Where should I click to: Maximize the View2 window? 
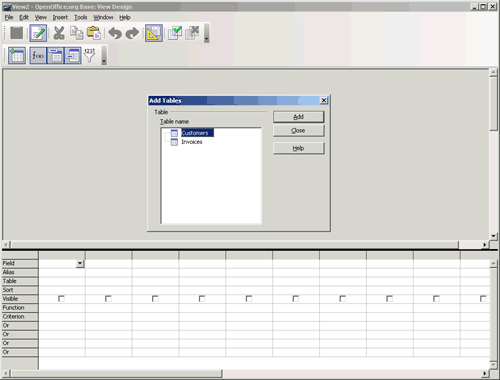(x=483, y=7)
